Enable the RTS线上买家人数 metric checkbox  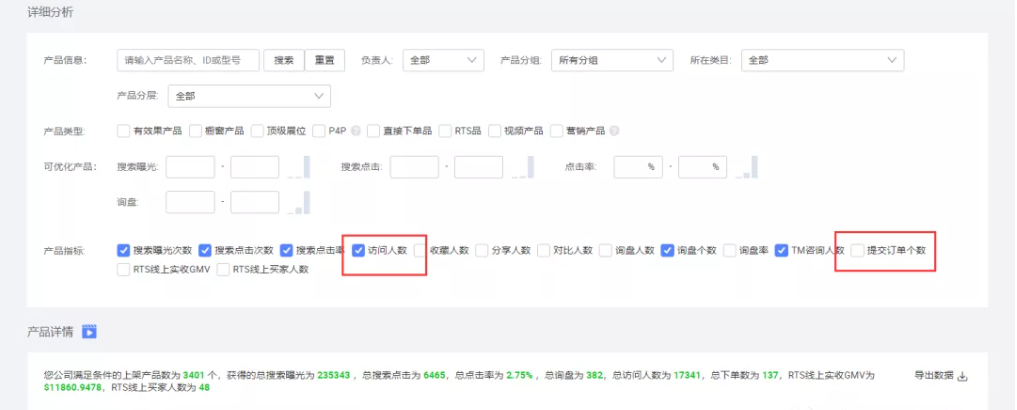click(x=224, y=270)
